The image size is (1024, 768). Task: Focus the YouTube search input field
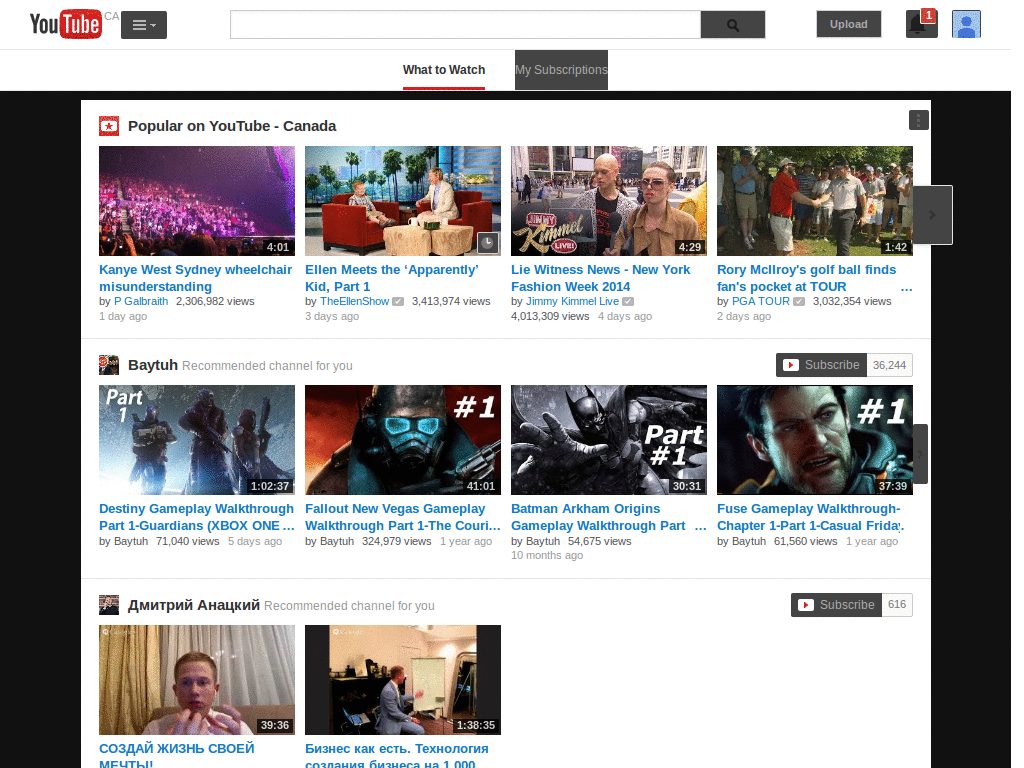[x=465, y=25]
